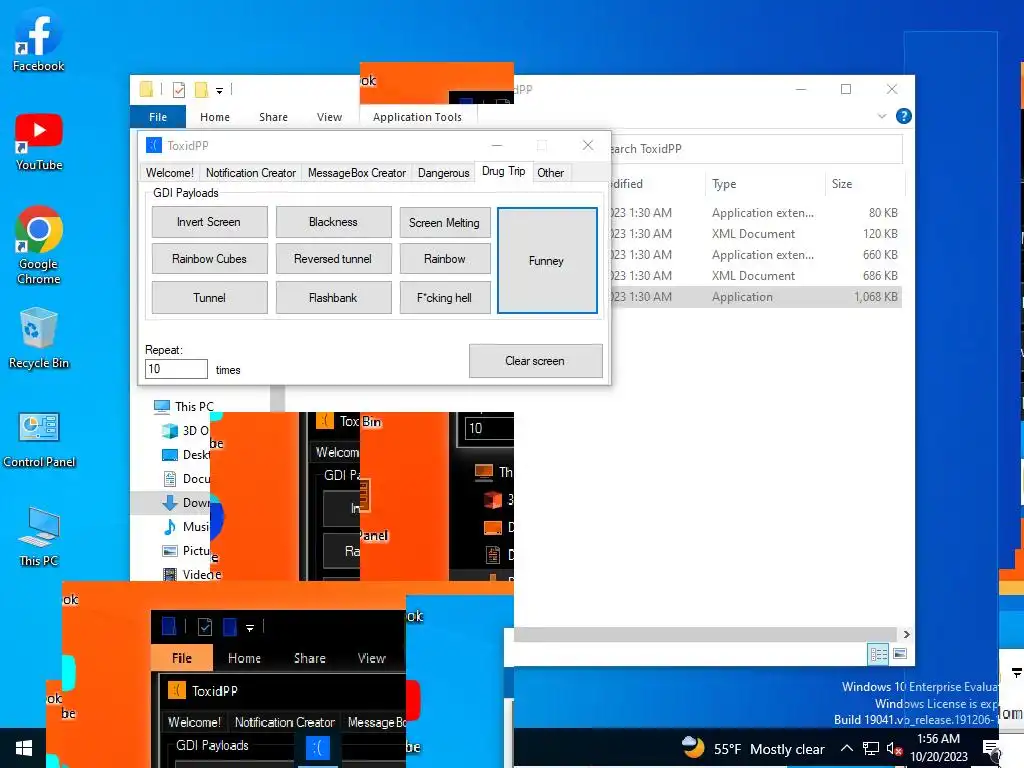Open the notification center icon
Screen dimensions: 1024x768
pyautogui.click(x=990, y=748)
